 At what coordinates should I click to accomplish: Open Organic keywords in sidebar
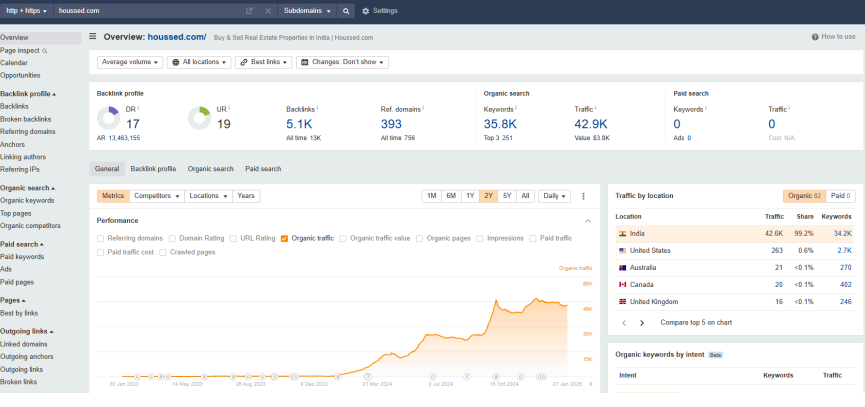(27, 201)
